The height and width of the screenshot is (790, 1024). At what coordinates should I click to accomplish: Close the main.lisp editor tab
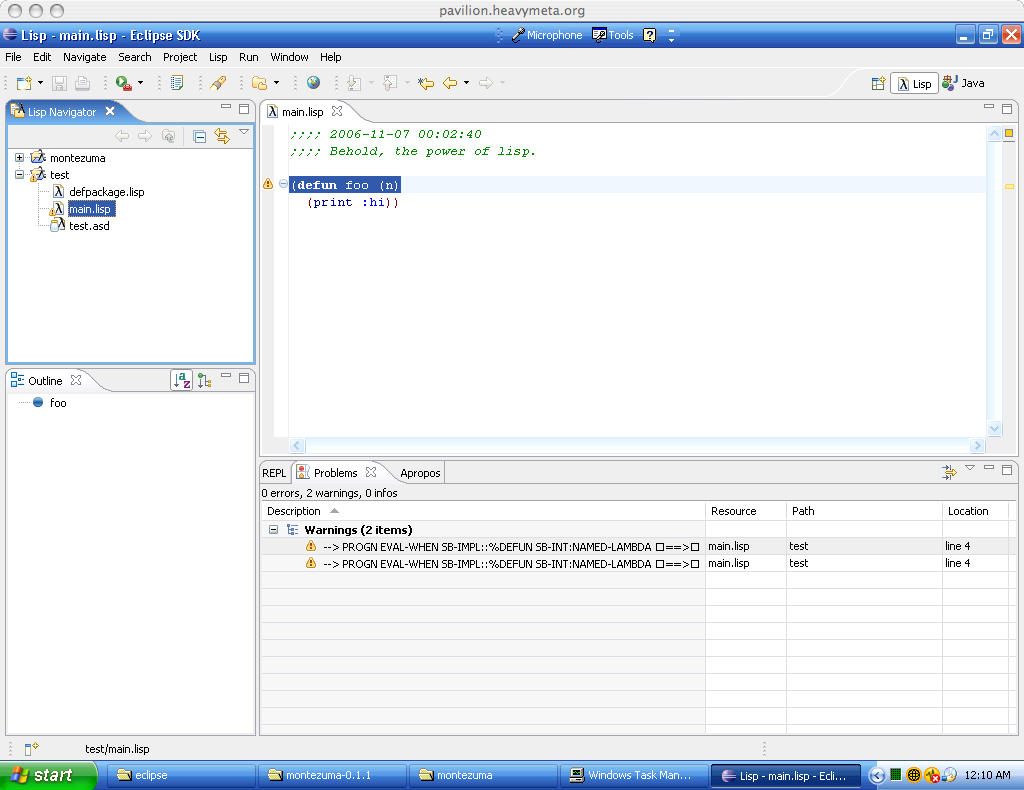pyautogui.click(x=337, y=111)
